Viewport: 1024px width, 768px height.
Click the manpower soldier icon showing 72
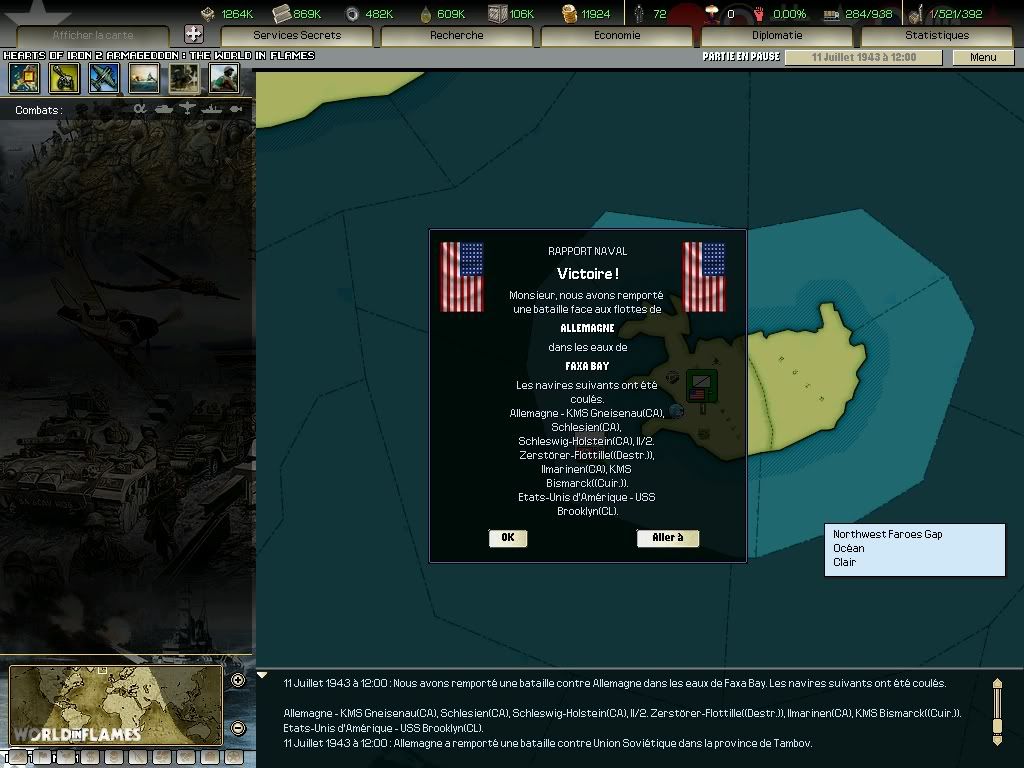(x=639, y=13)
